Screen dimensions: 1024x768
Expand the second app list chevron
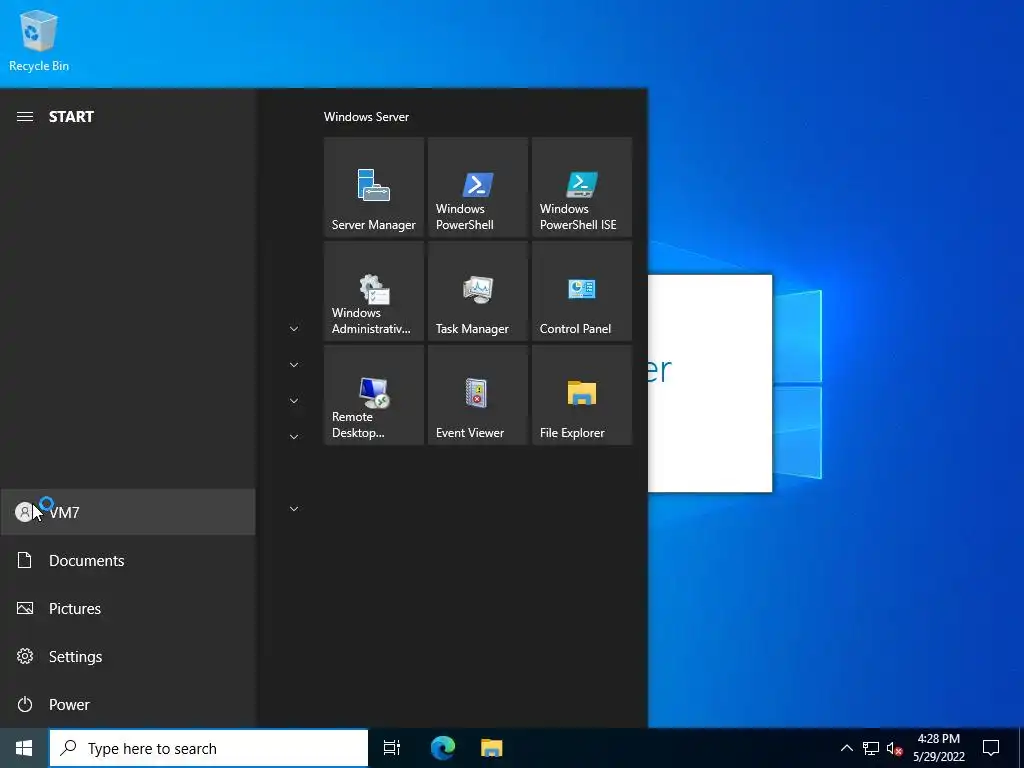pyautogui.click(x=294, y=365)
